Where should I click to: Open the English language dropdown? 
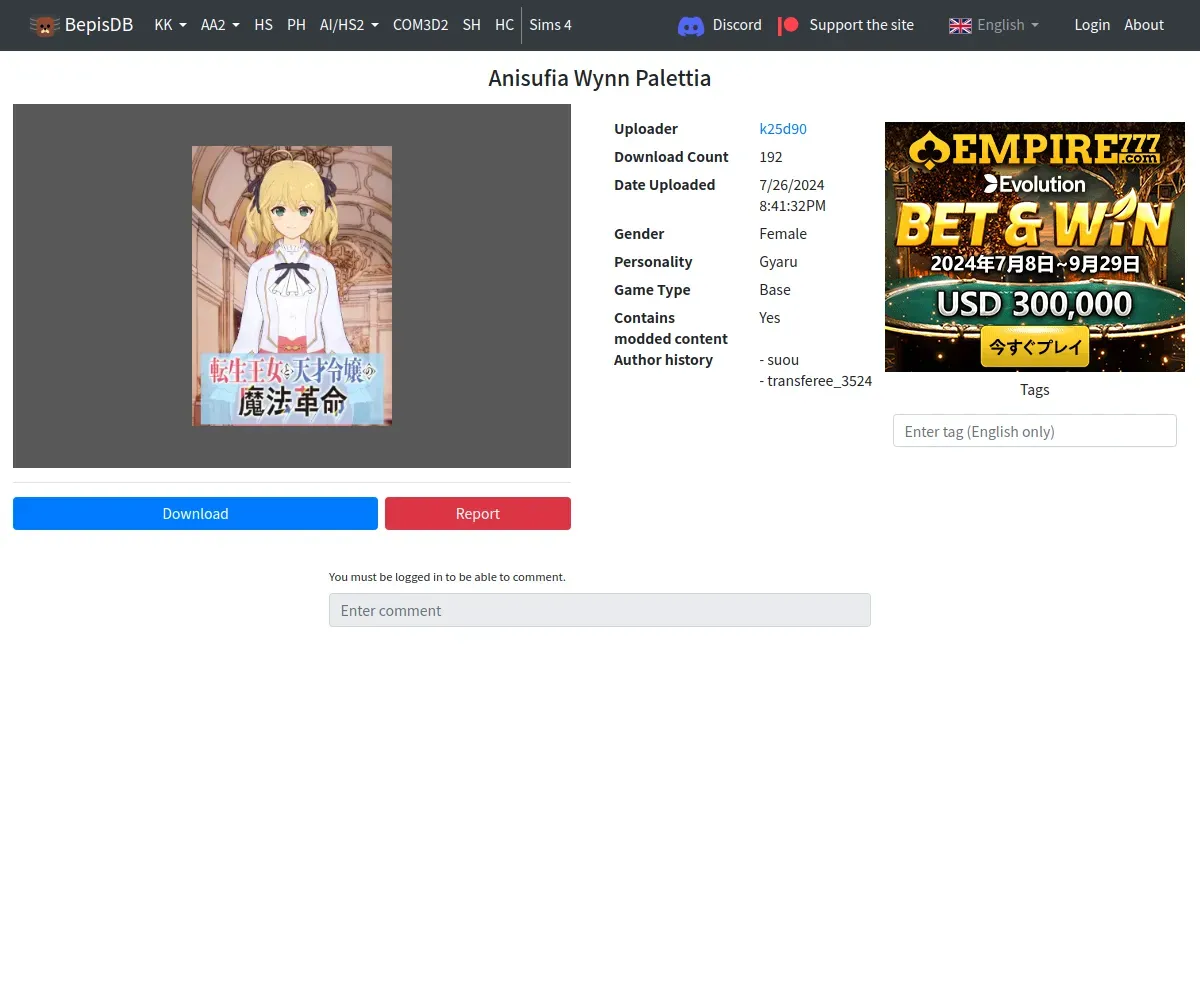(x=994, y=25)
